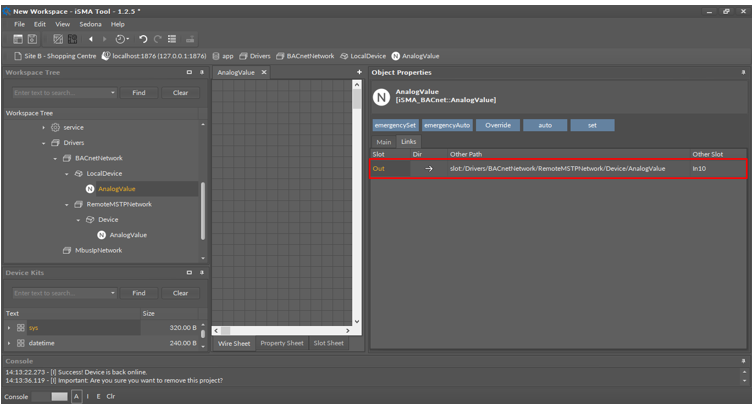Collapse the Drivers tree node
The height and width of the screenshot is (409, 752).
[43, 143]
